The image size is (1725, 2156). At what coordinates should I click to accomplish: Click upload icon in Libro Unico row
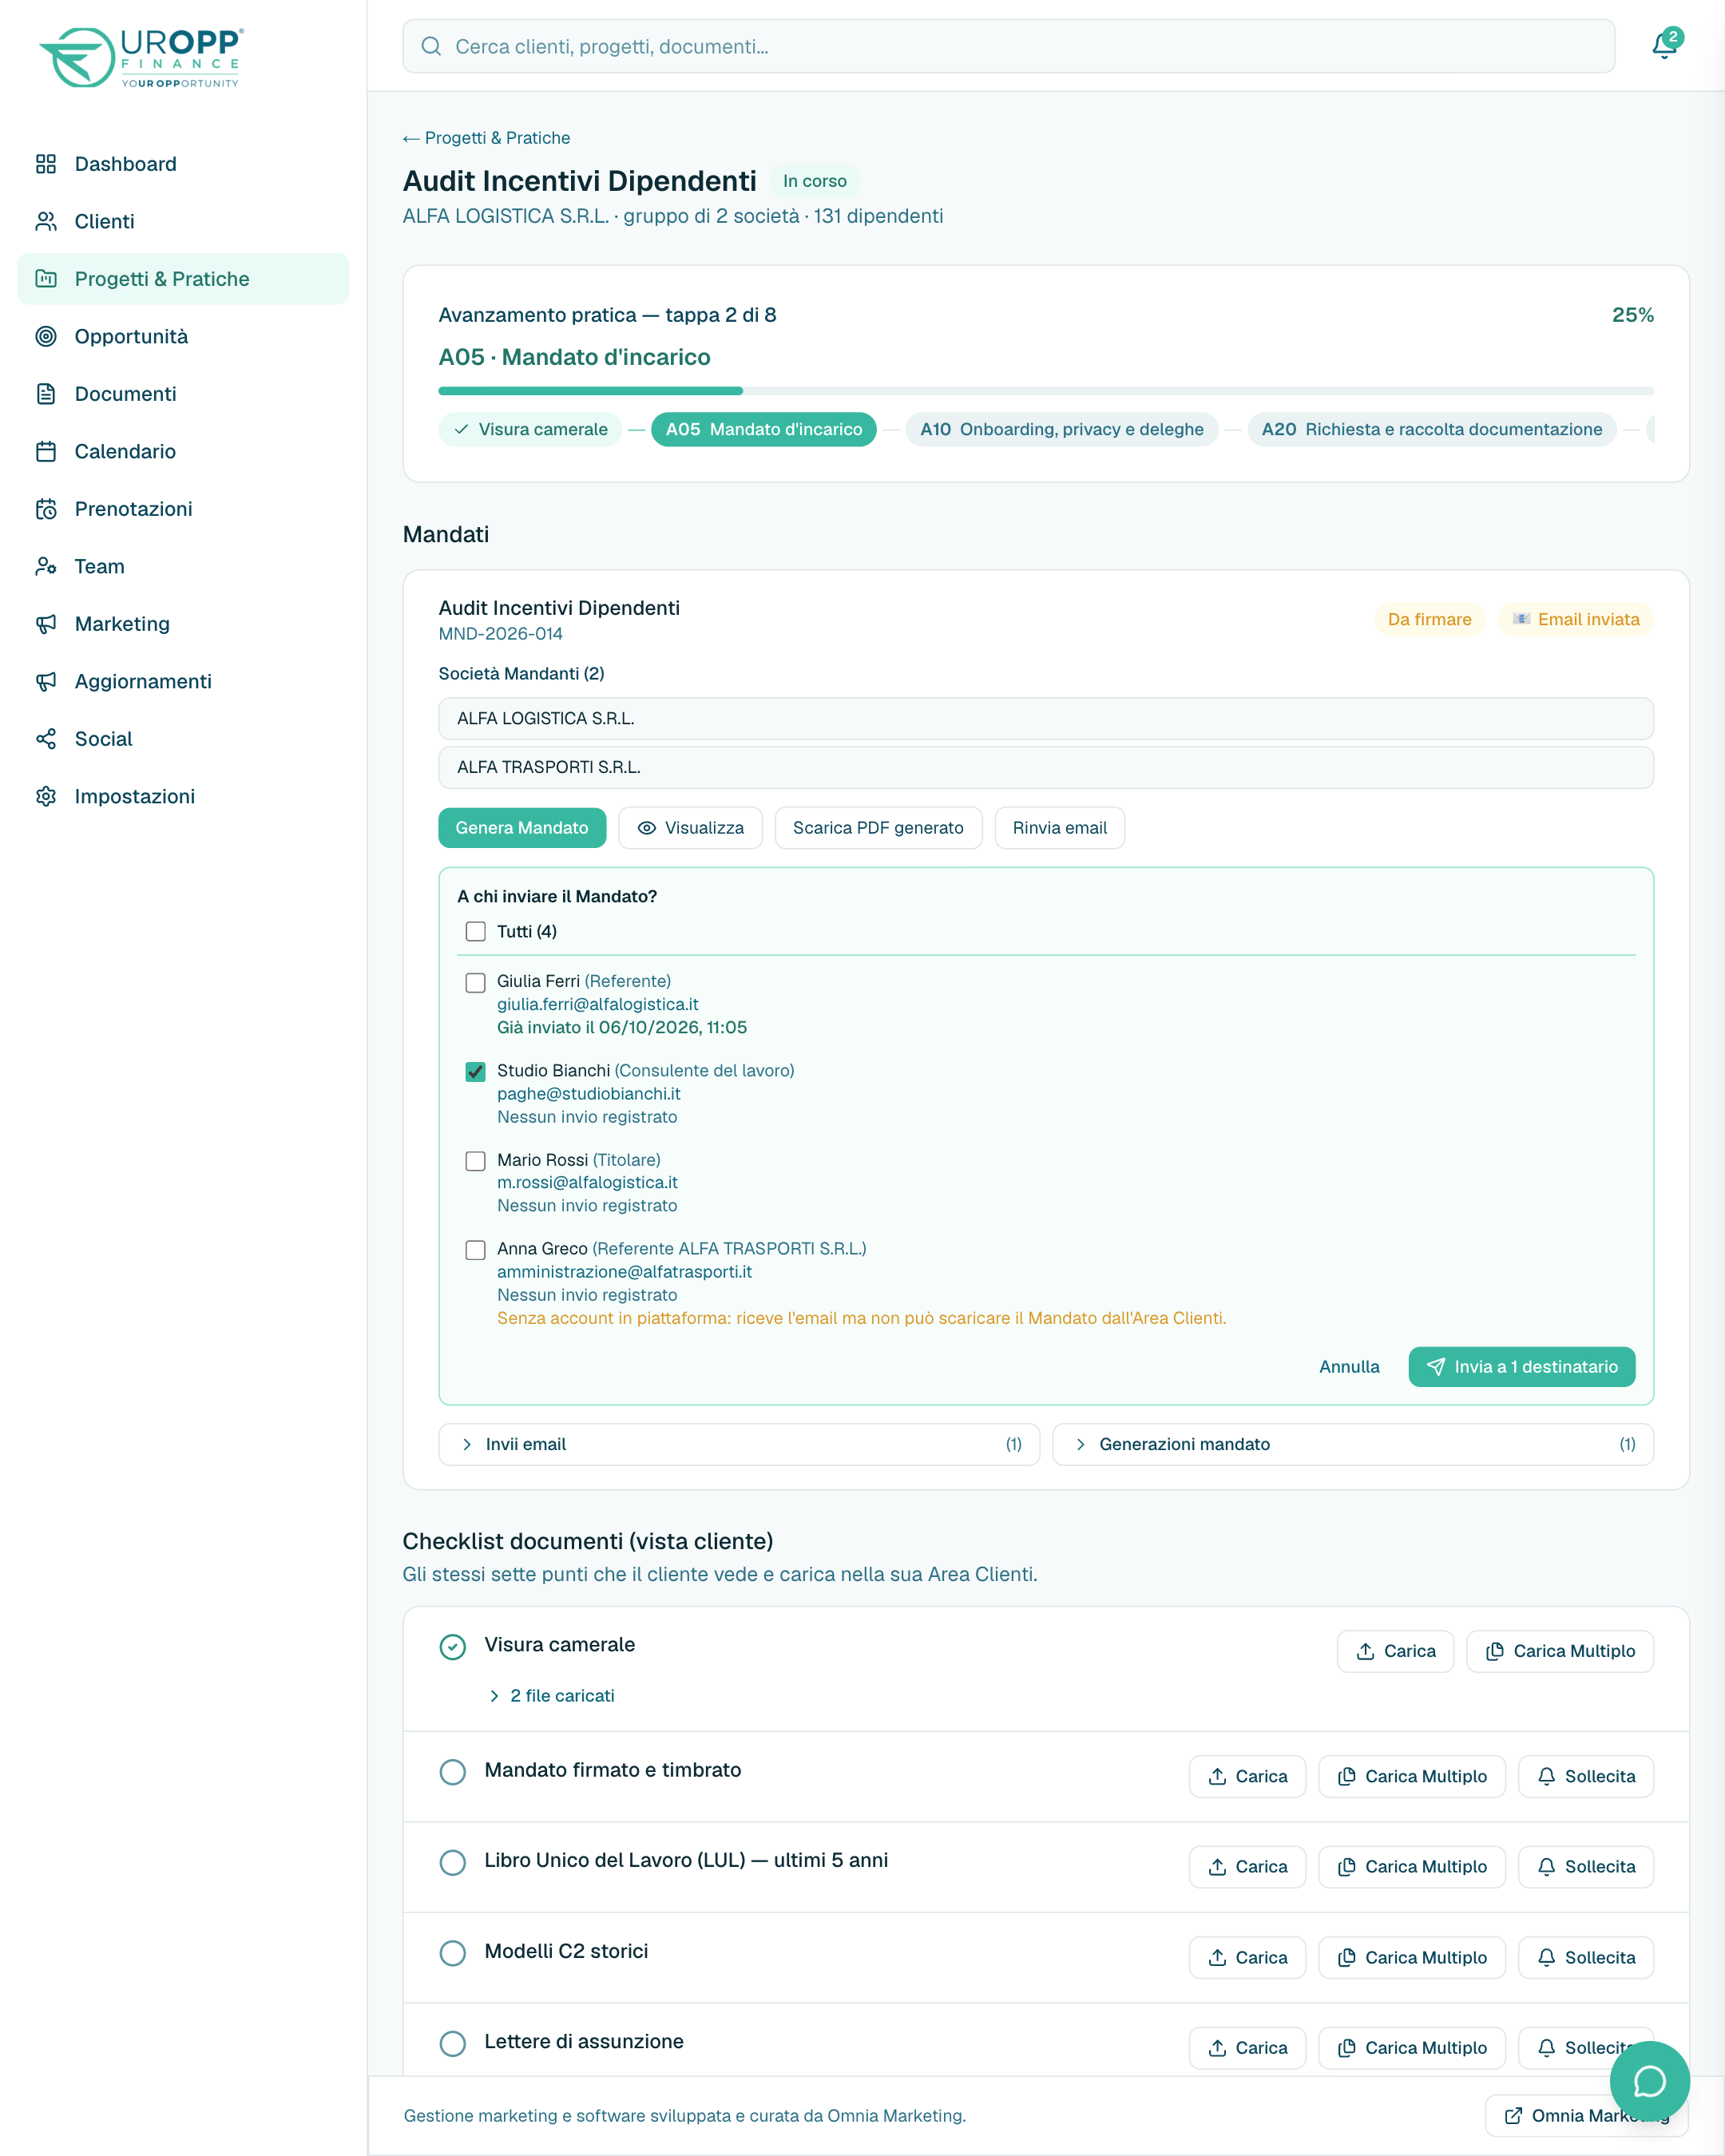click(1217, 1867)
